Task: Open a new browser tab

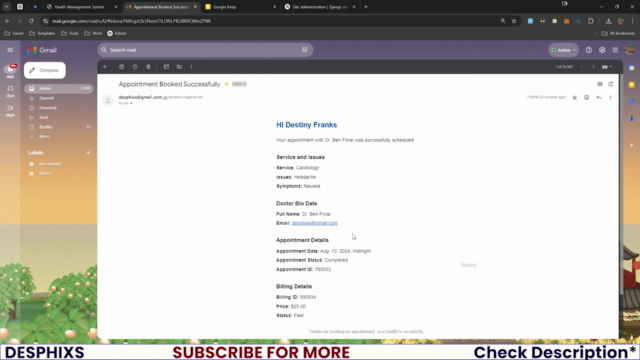Action: pos(366,7)
